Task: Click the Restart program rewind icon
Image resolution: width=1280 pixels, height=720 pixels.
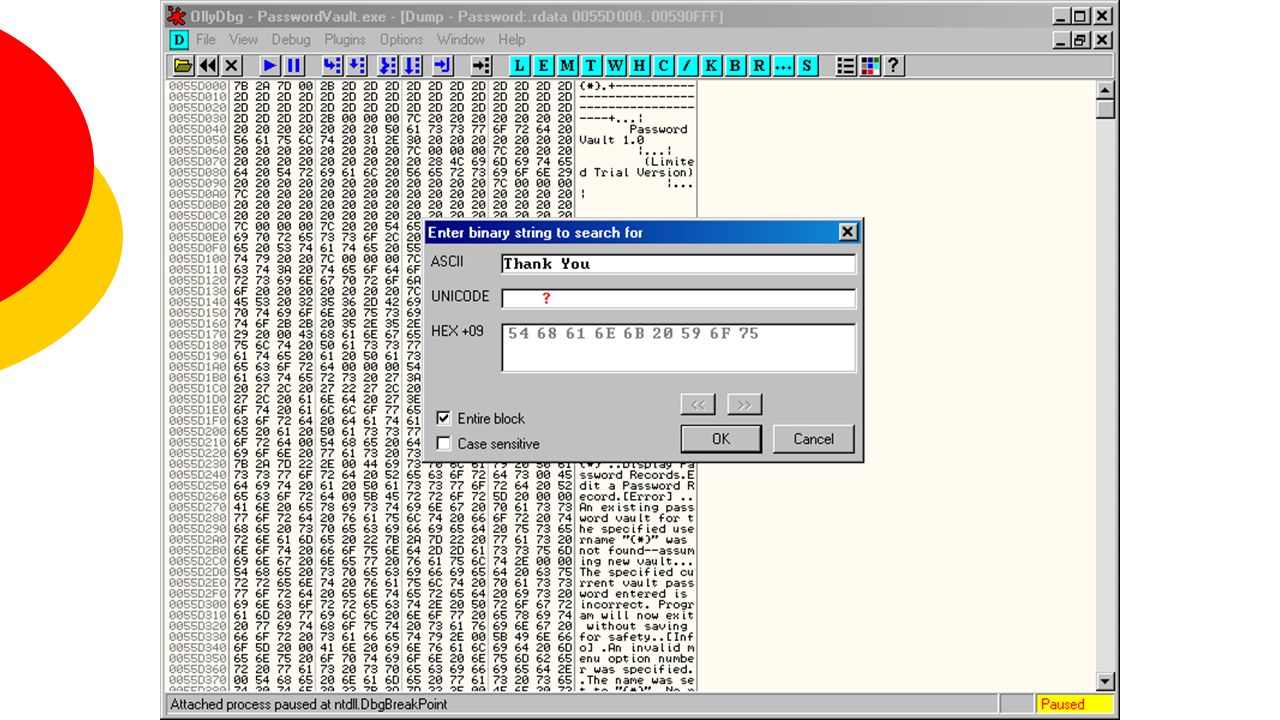Action: (208, 65)
